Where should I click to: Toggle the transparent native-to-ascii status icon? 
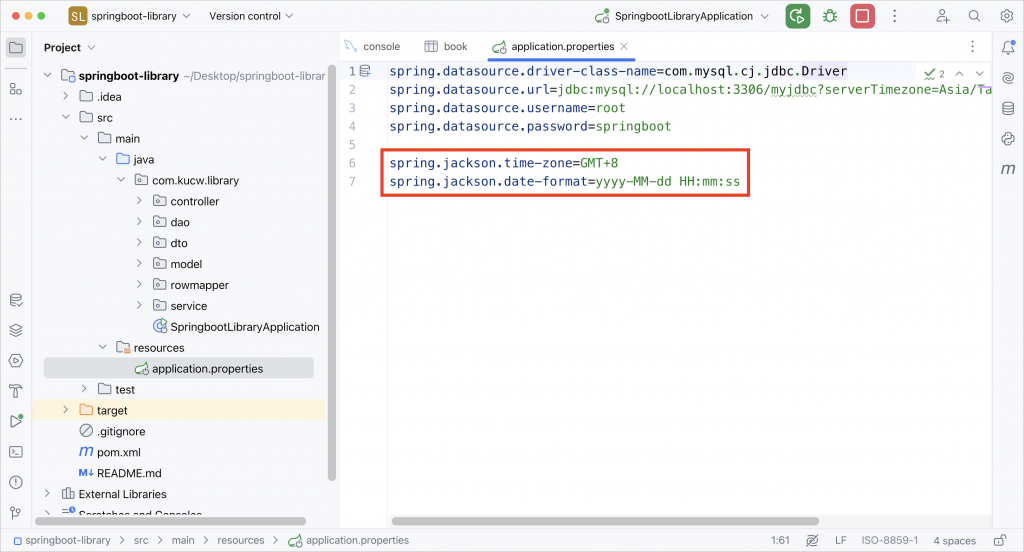[x=812, y=540]
